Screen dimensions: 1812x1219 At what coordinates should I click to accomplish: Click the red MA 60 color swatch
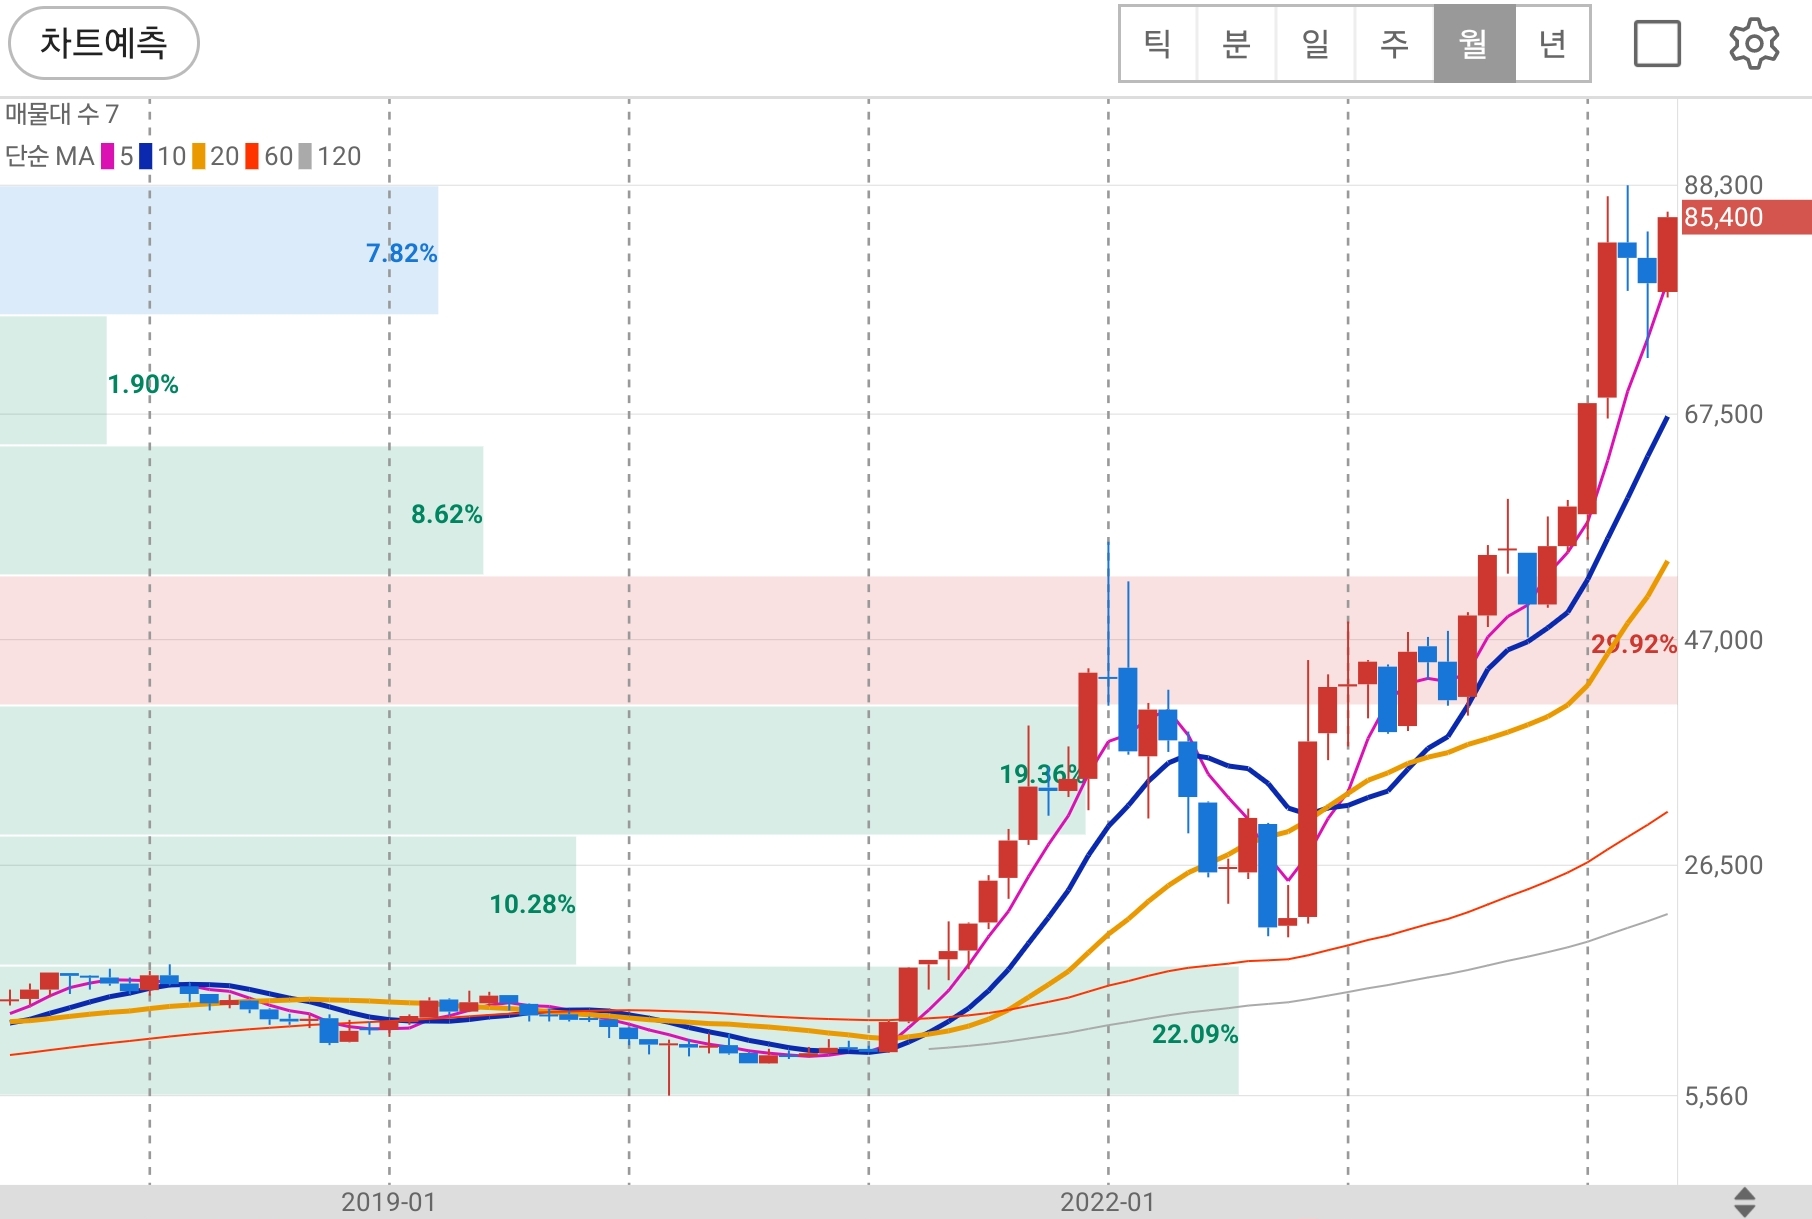click(252, 156)
